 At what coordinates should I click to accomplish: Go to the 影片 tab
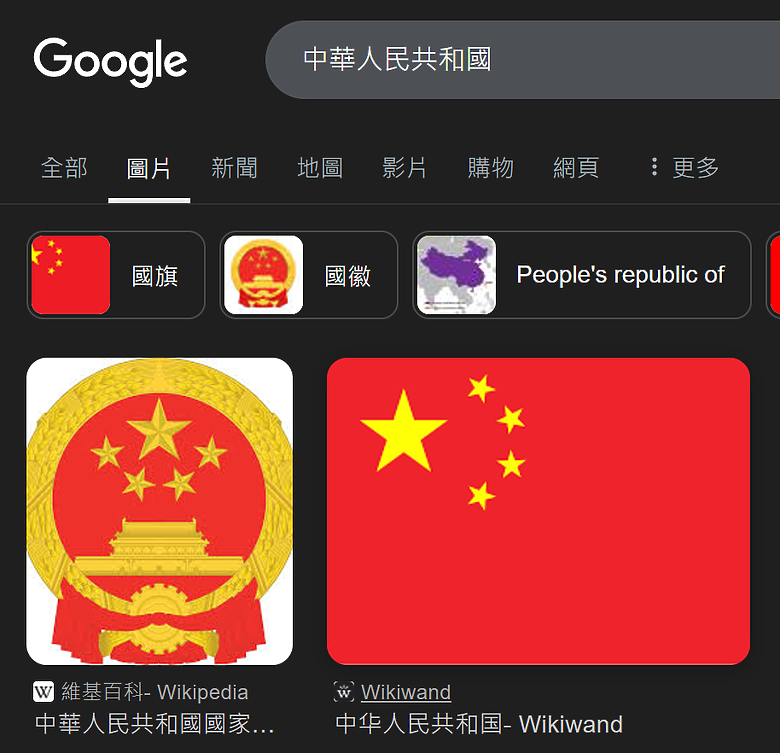[x=405, y=168]
